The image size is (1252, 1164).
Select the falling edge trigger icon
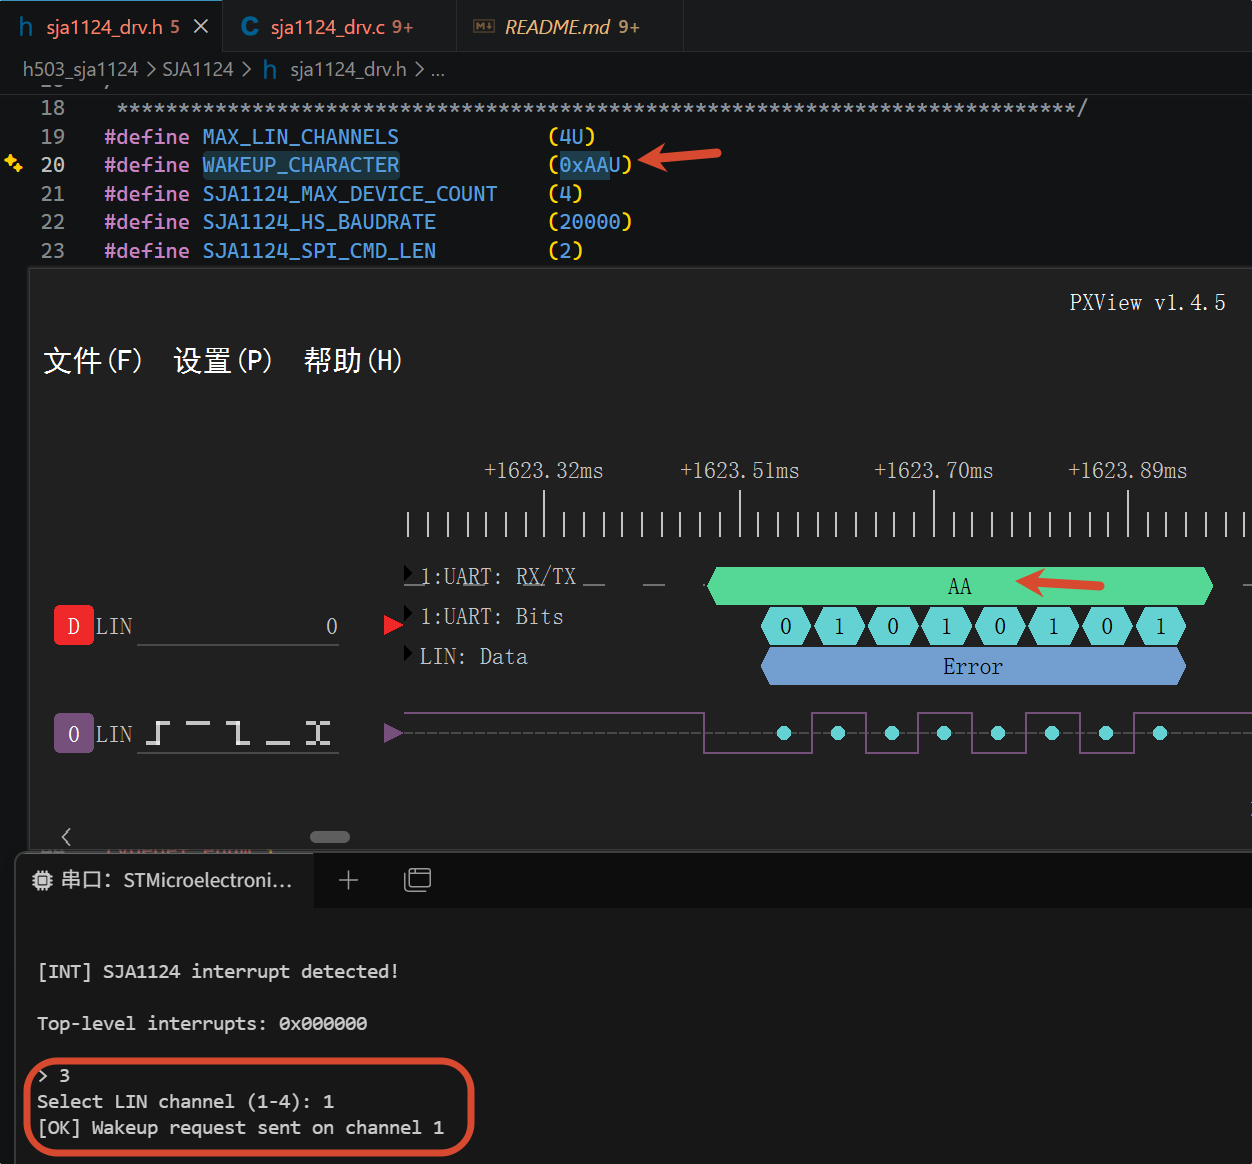click(238, 733)
